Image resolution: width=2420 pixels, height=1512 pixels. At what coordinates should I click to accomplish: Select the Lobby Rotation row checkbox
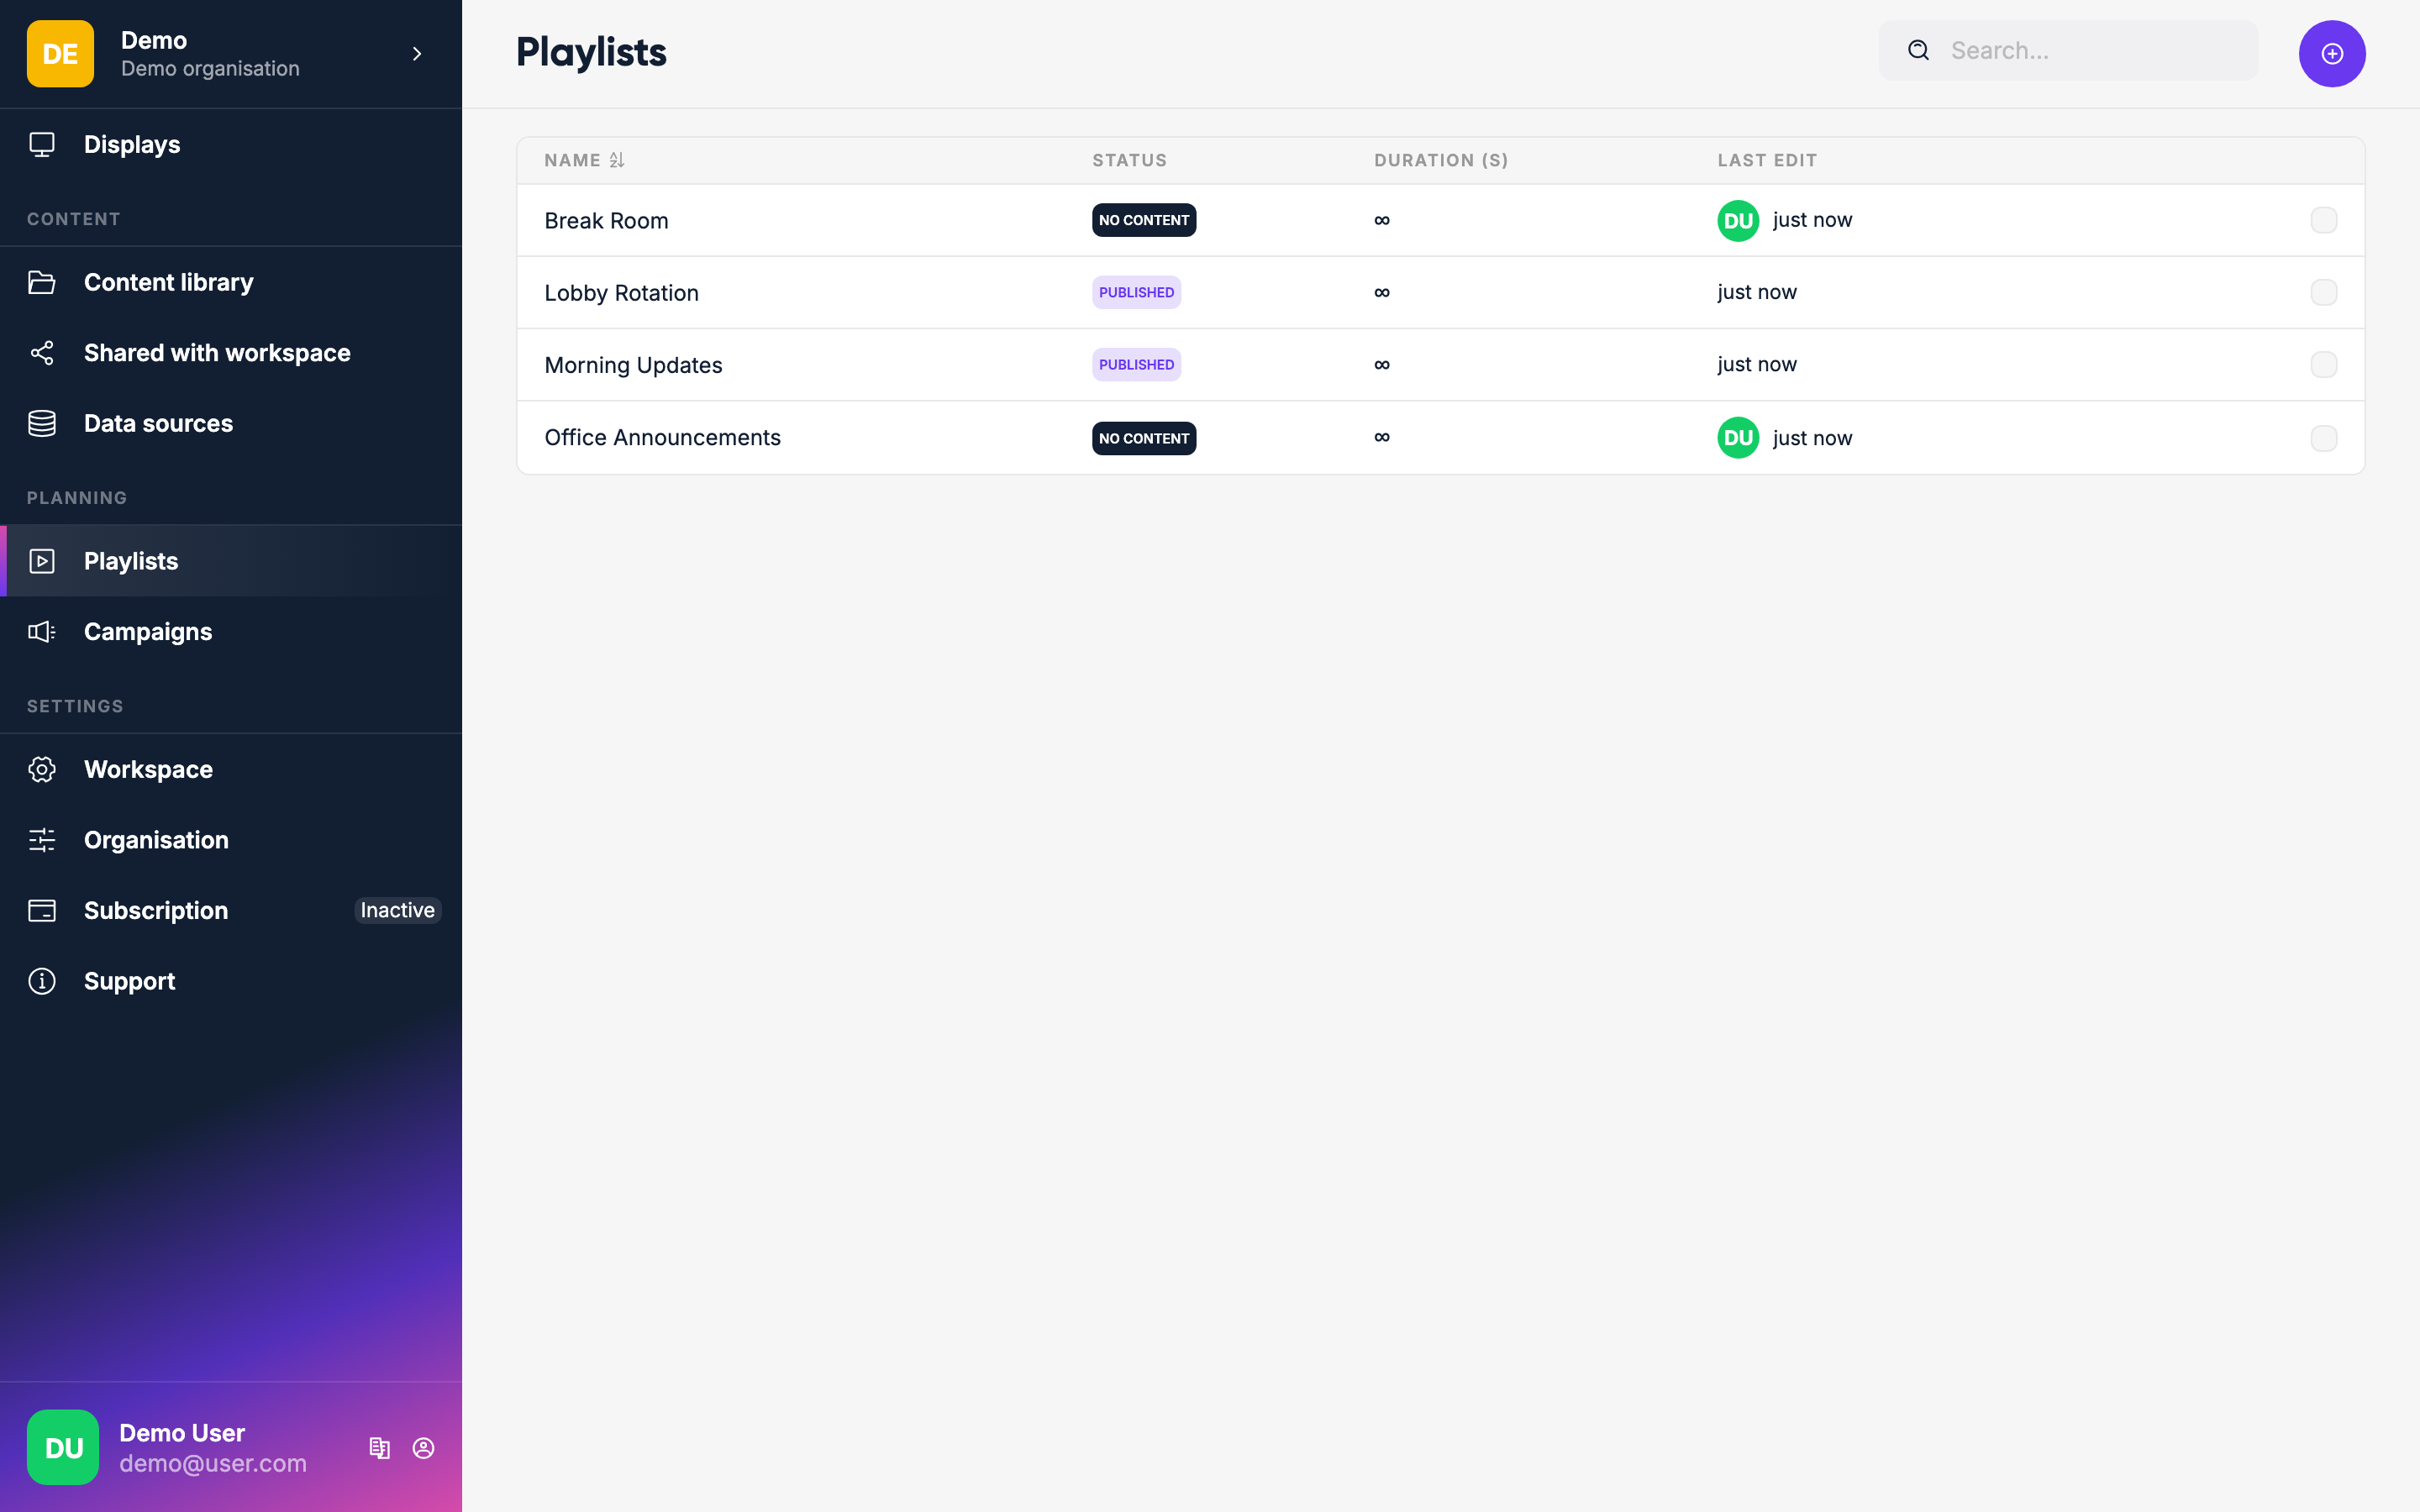point(2324,292)
